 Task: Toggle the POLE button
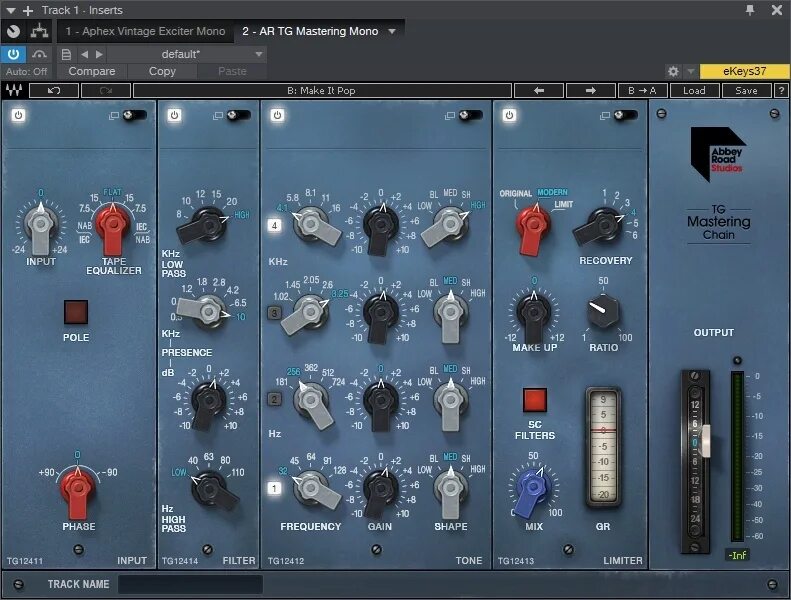tap(76, 312)
